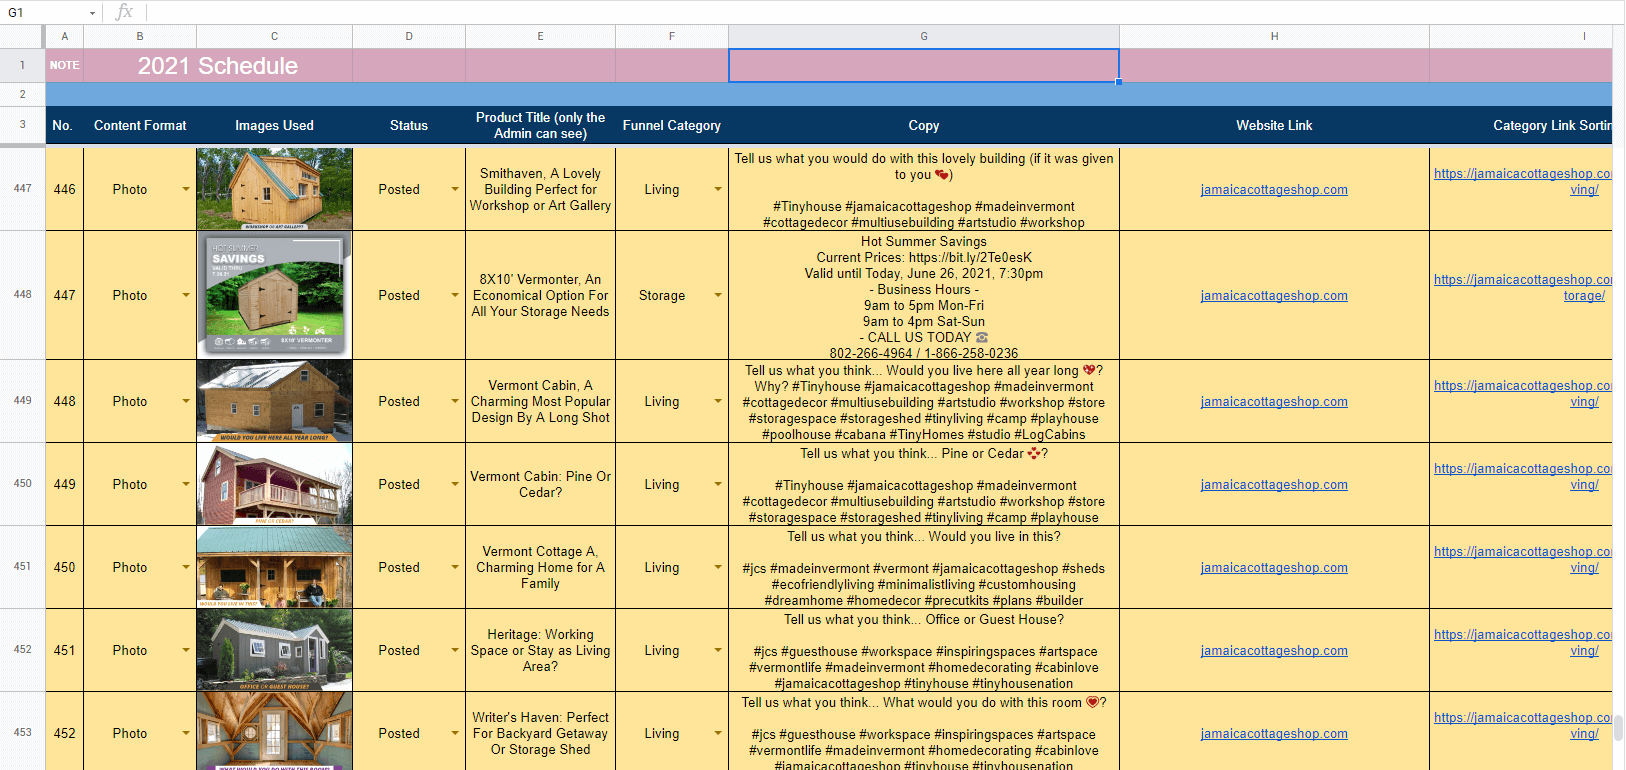Select the Copy column heading cell
The image size is (1626, 770).
click(923, 126)
